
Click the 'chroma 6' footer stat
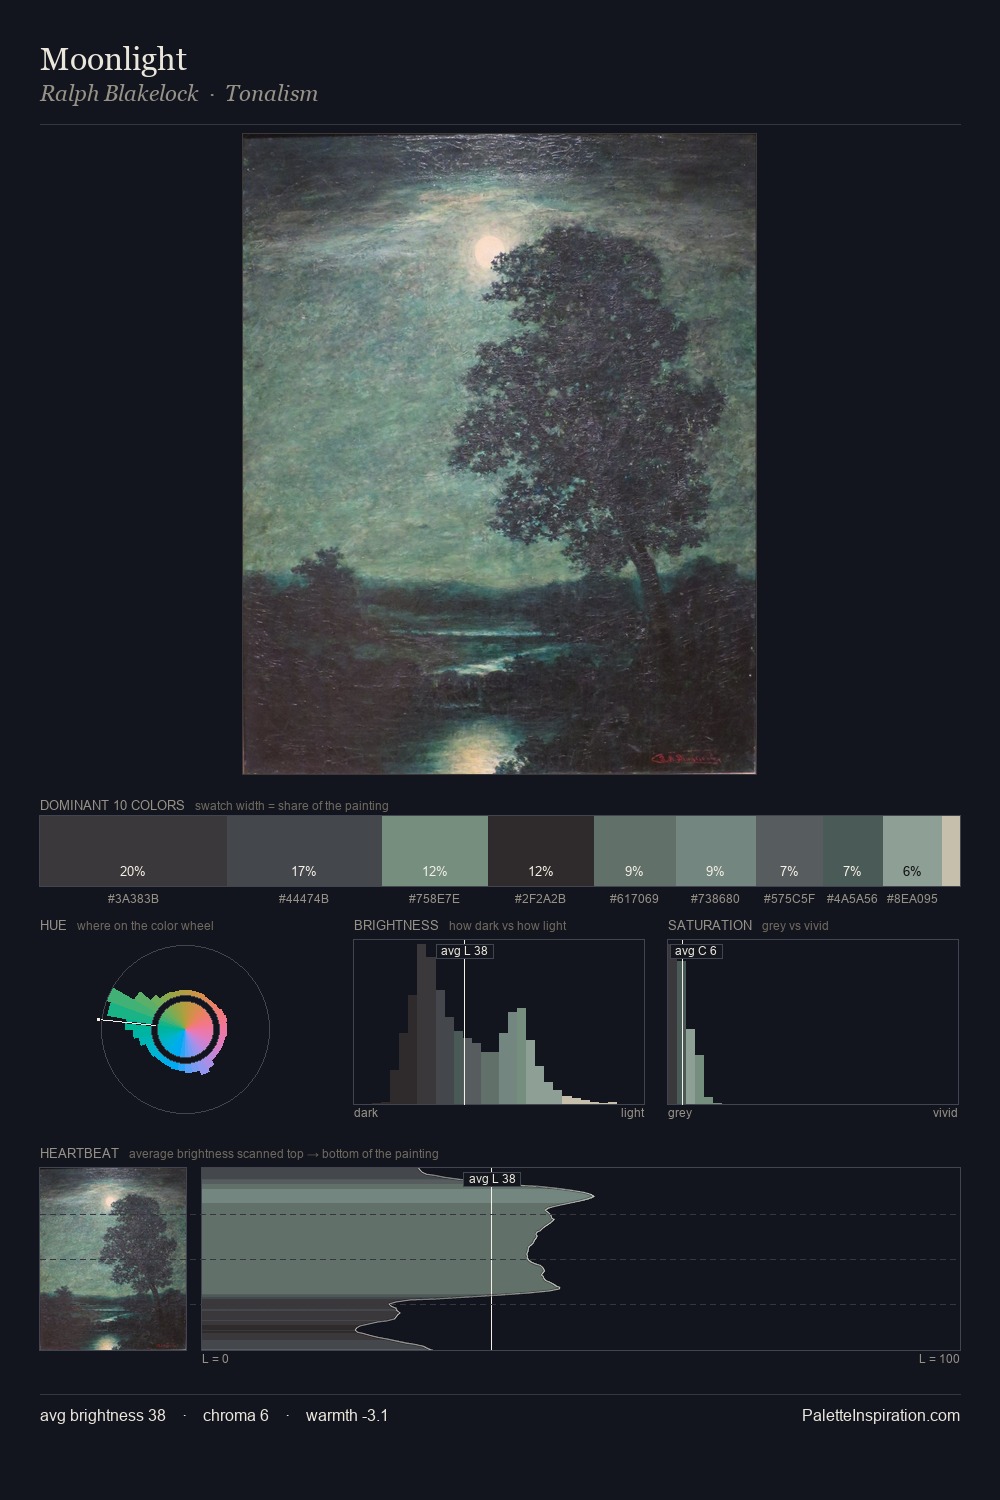[236, 1416]
